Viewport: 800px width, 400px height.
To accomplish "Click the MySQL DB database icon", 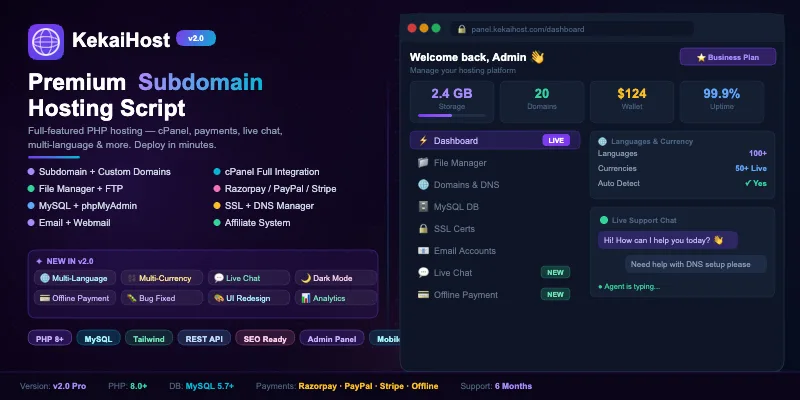I will tap(423, 207).
